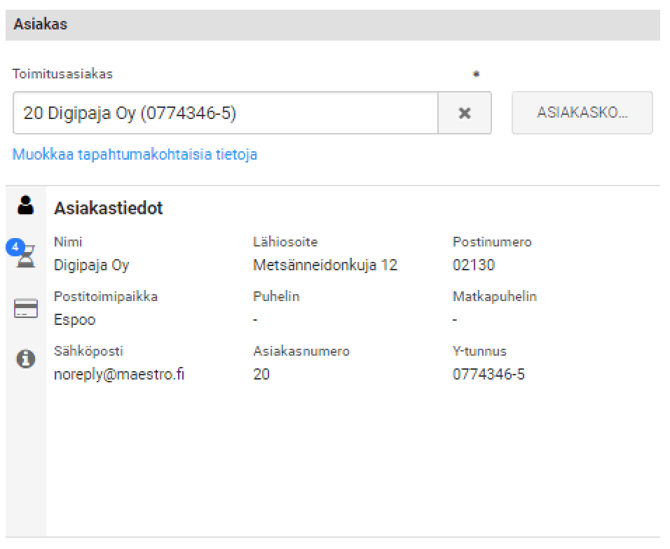This screenshot has width=670, height=549.
Task: Click the Postinumero label
Action: pos(492,242)
